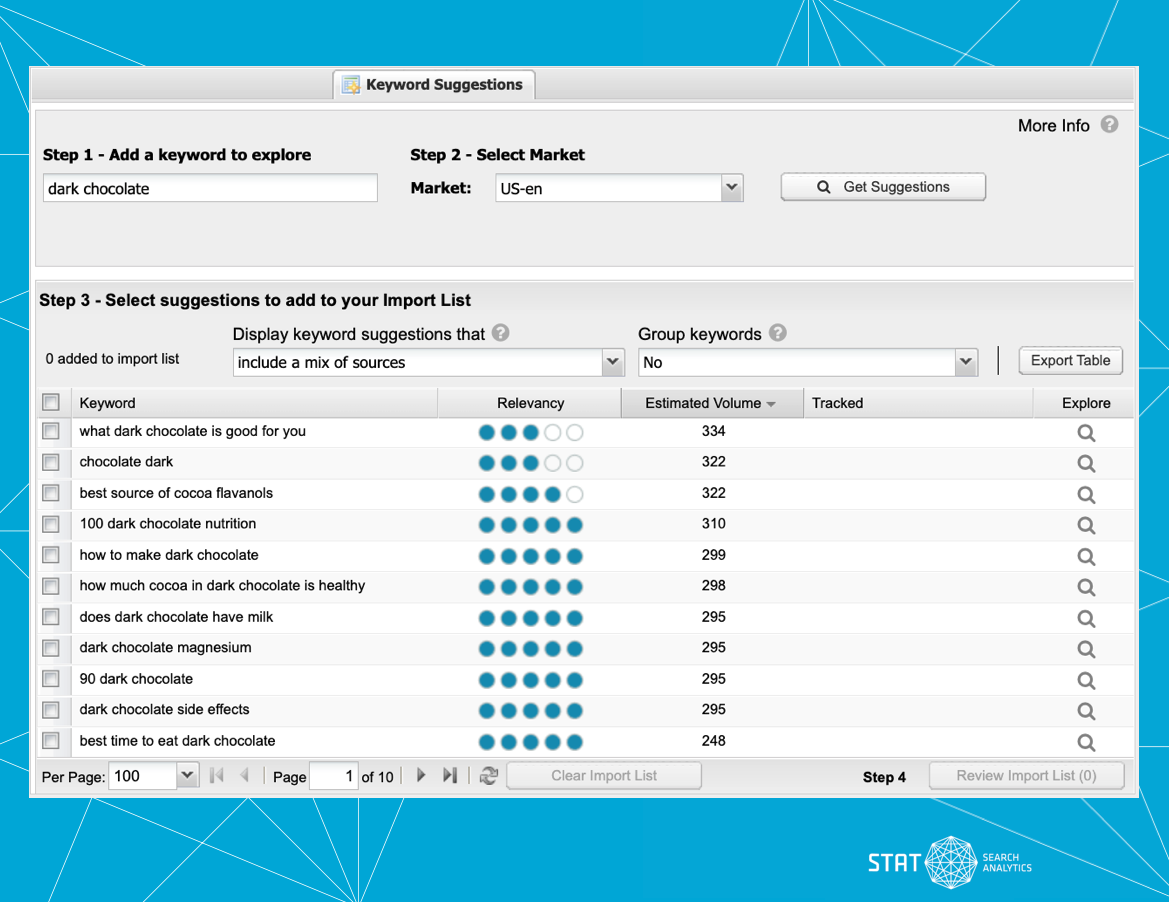Explore the keyword 'chocolate dark' via magnifier icon
The image size is (1169, 902).
coord(1086,463)
